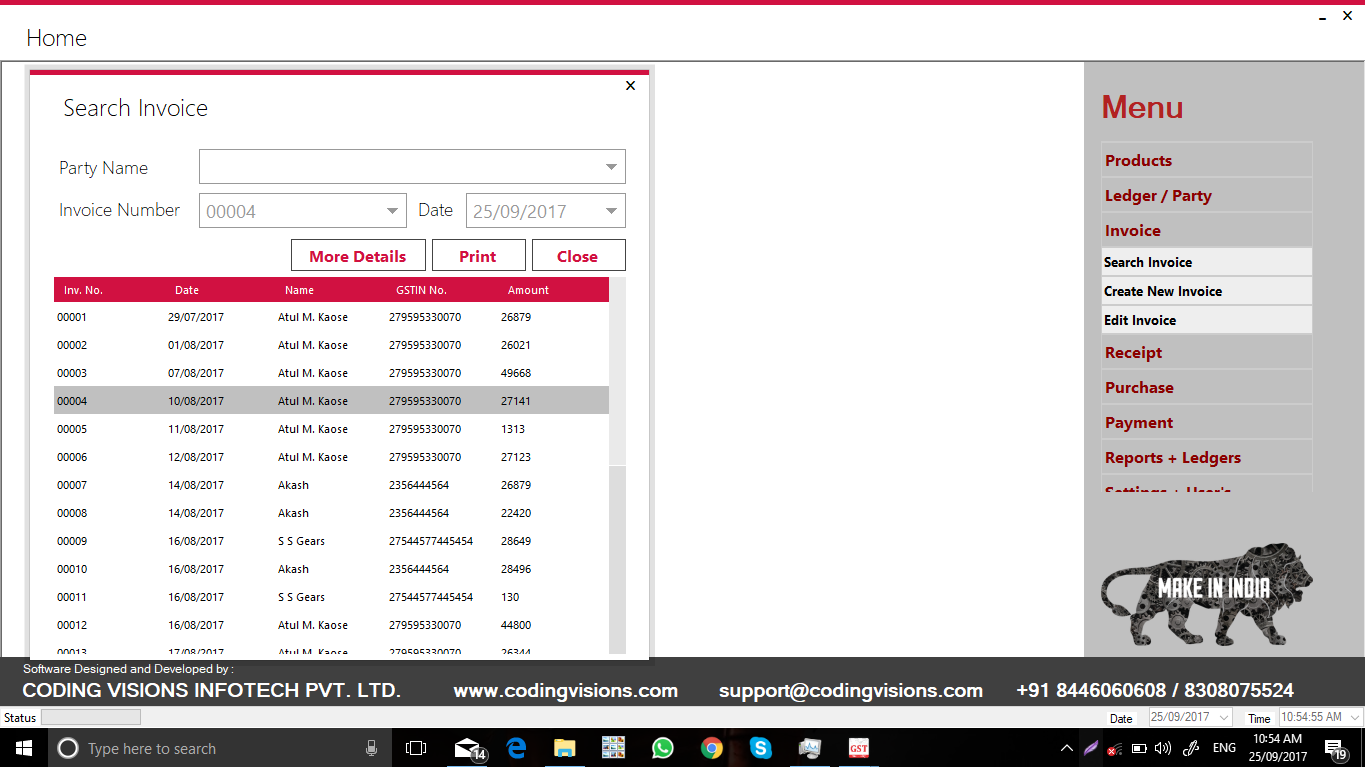The image size is (1365, 767).
Task: Open invoice 00007 from the list
Action: tap(300, 485)
